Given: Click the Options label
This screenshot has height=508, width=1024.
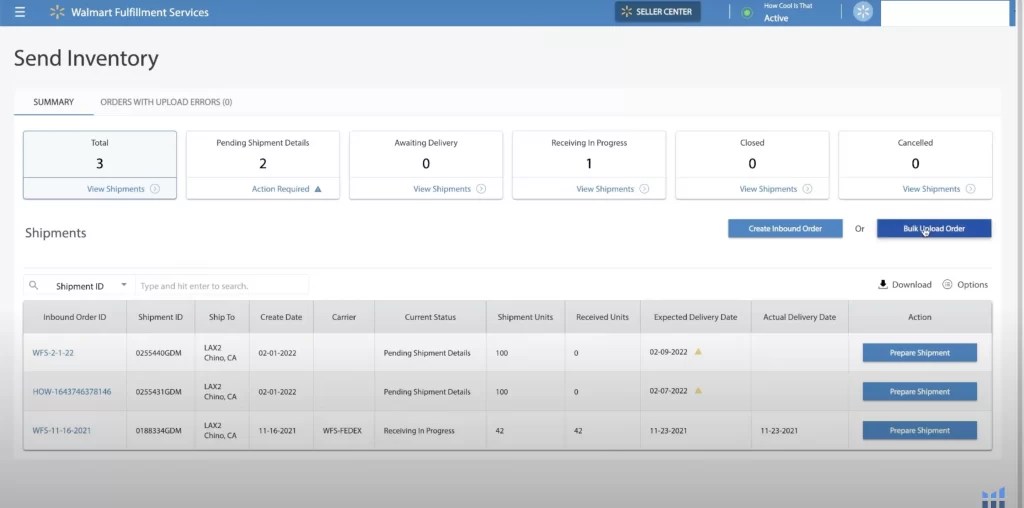Looking at the screenshot, I should click(x=972, y=285).
